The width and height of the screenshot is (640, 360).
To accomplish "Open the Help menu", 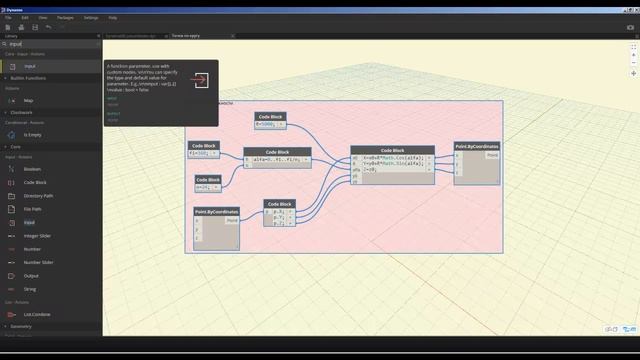I will pyautogui.click(x=113, y=18).
